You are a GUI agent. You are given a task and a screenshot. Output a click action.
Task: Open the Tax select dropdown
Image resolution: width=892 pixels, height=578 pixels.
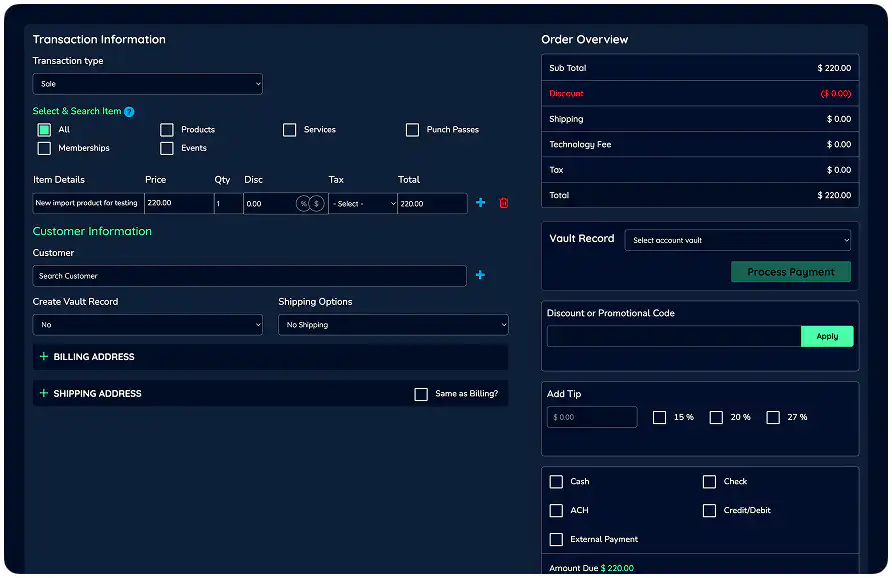pyautogui.click(x=362, y=203)
